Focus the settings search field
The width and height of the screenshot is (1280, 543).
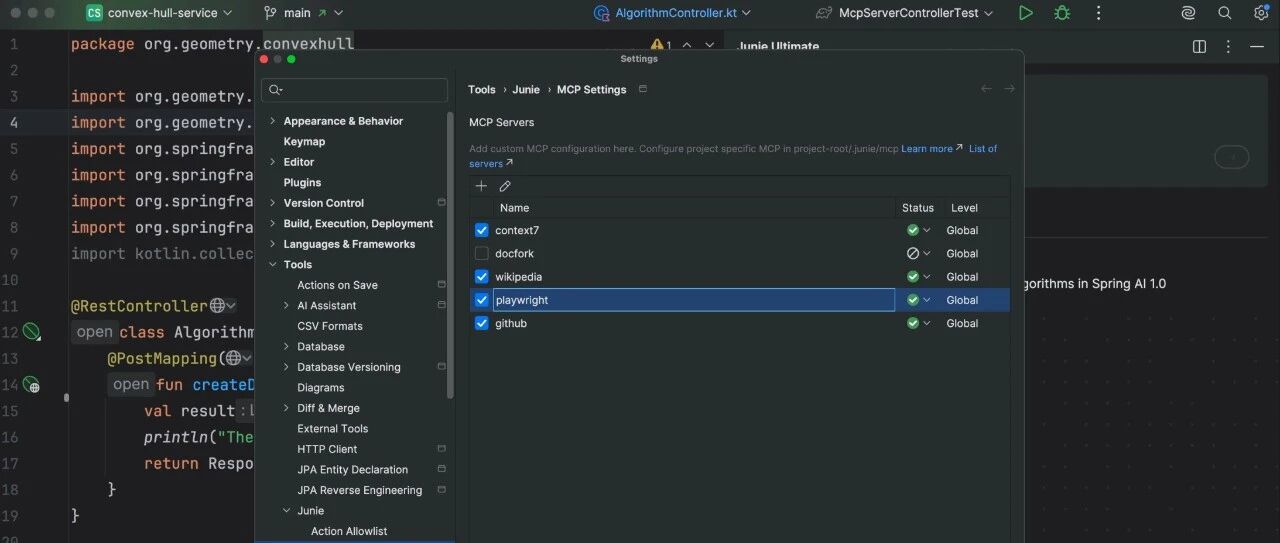354,90
